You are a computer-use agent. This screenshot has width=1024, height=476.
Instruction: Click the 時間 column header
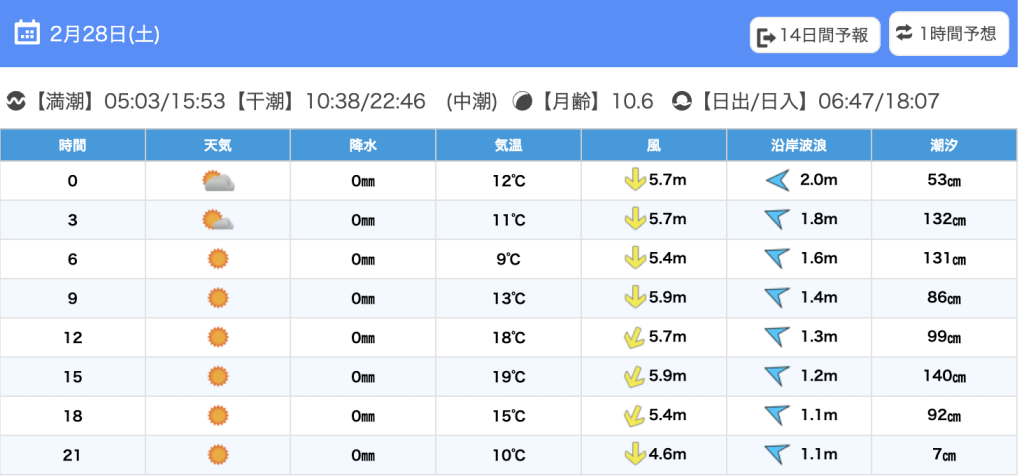click(x=72, y=145)
